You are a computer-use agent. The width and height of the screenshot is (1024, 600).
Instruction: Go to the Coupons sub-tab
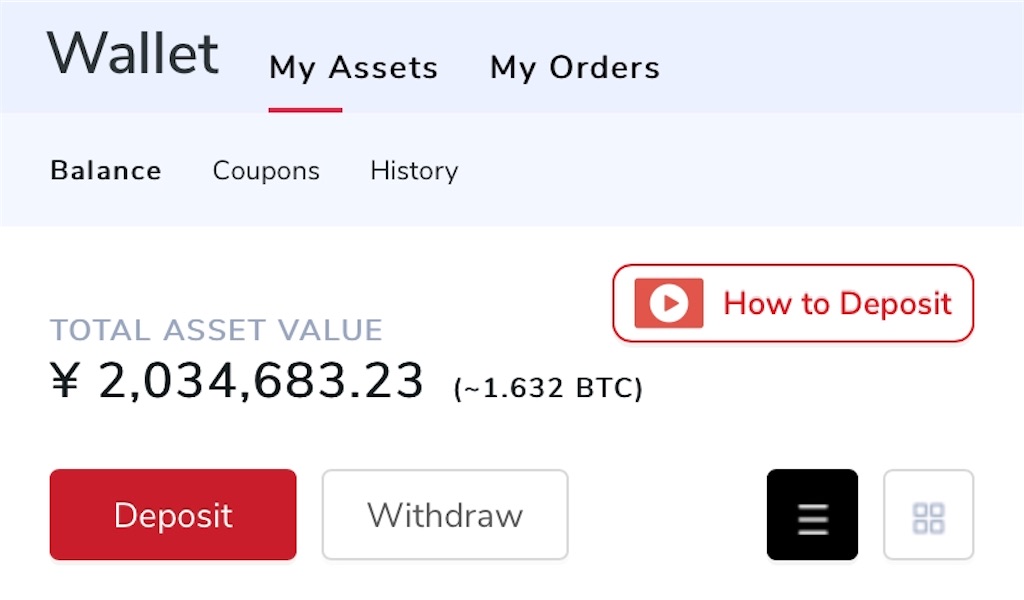(x=266, y=171)
